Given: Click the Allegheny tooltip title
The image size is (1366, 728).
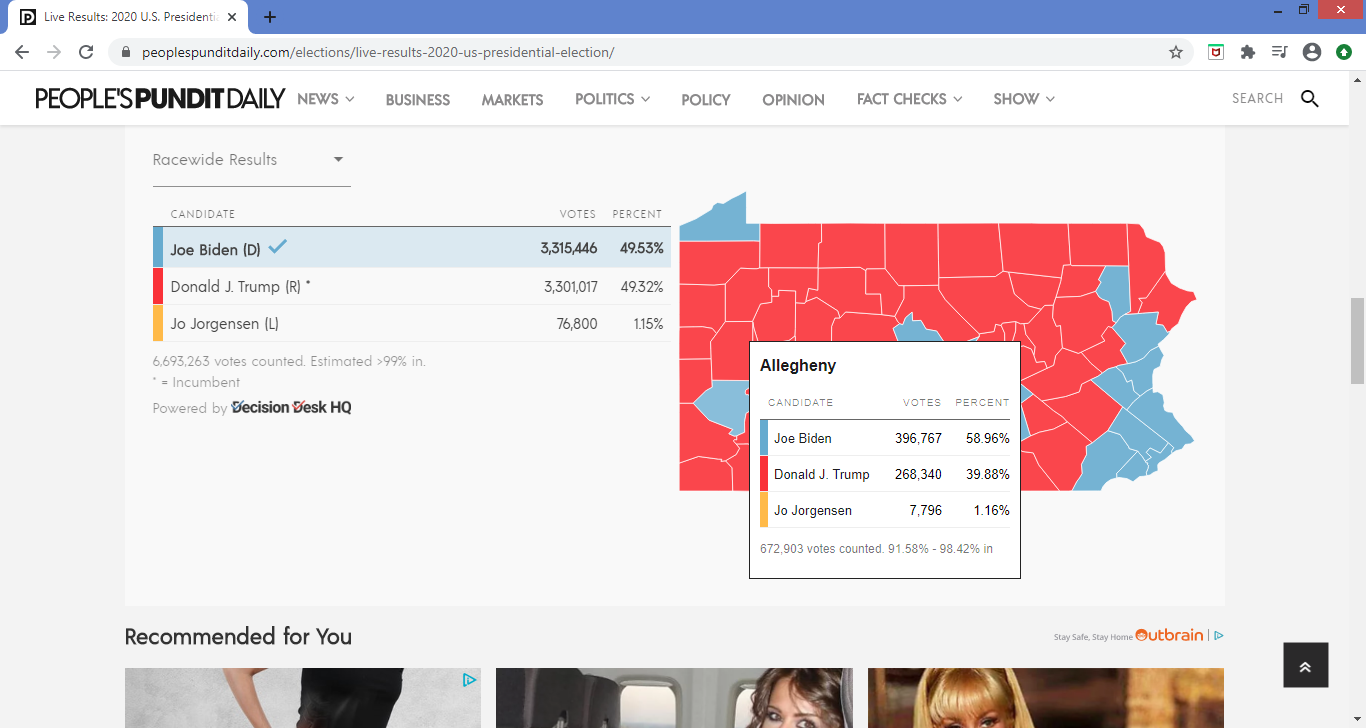Looking at the screenshot, I should pyautogui.click(x=798, y=366).
